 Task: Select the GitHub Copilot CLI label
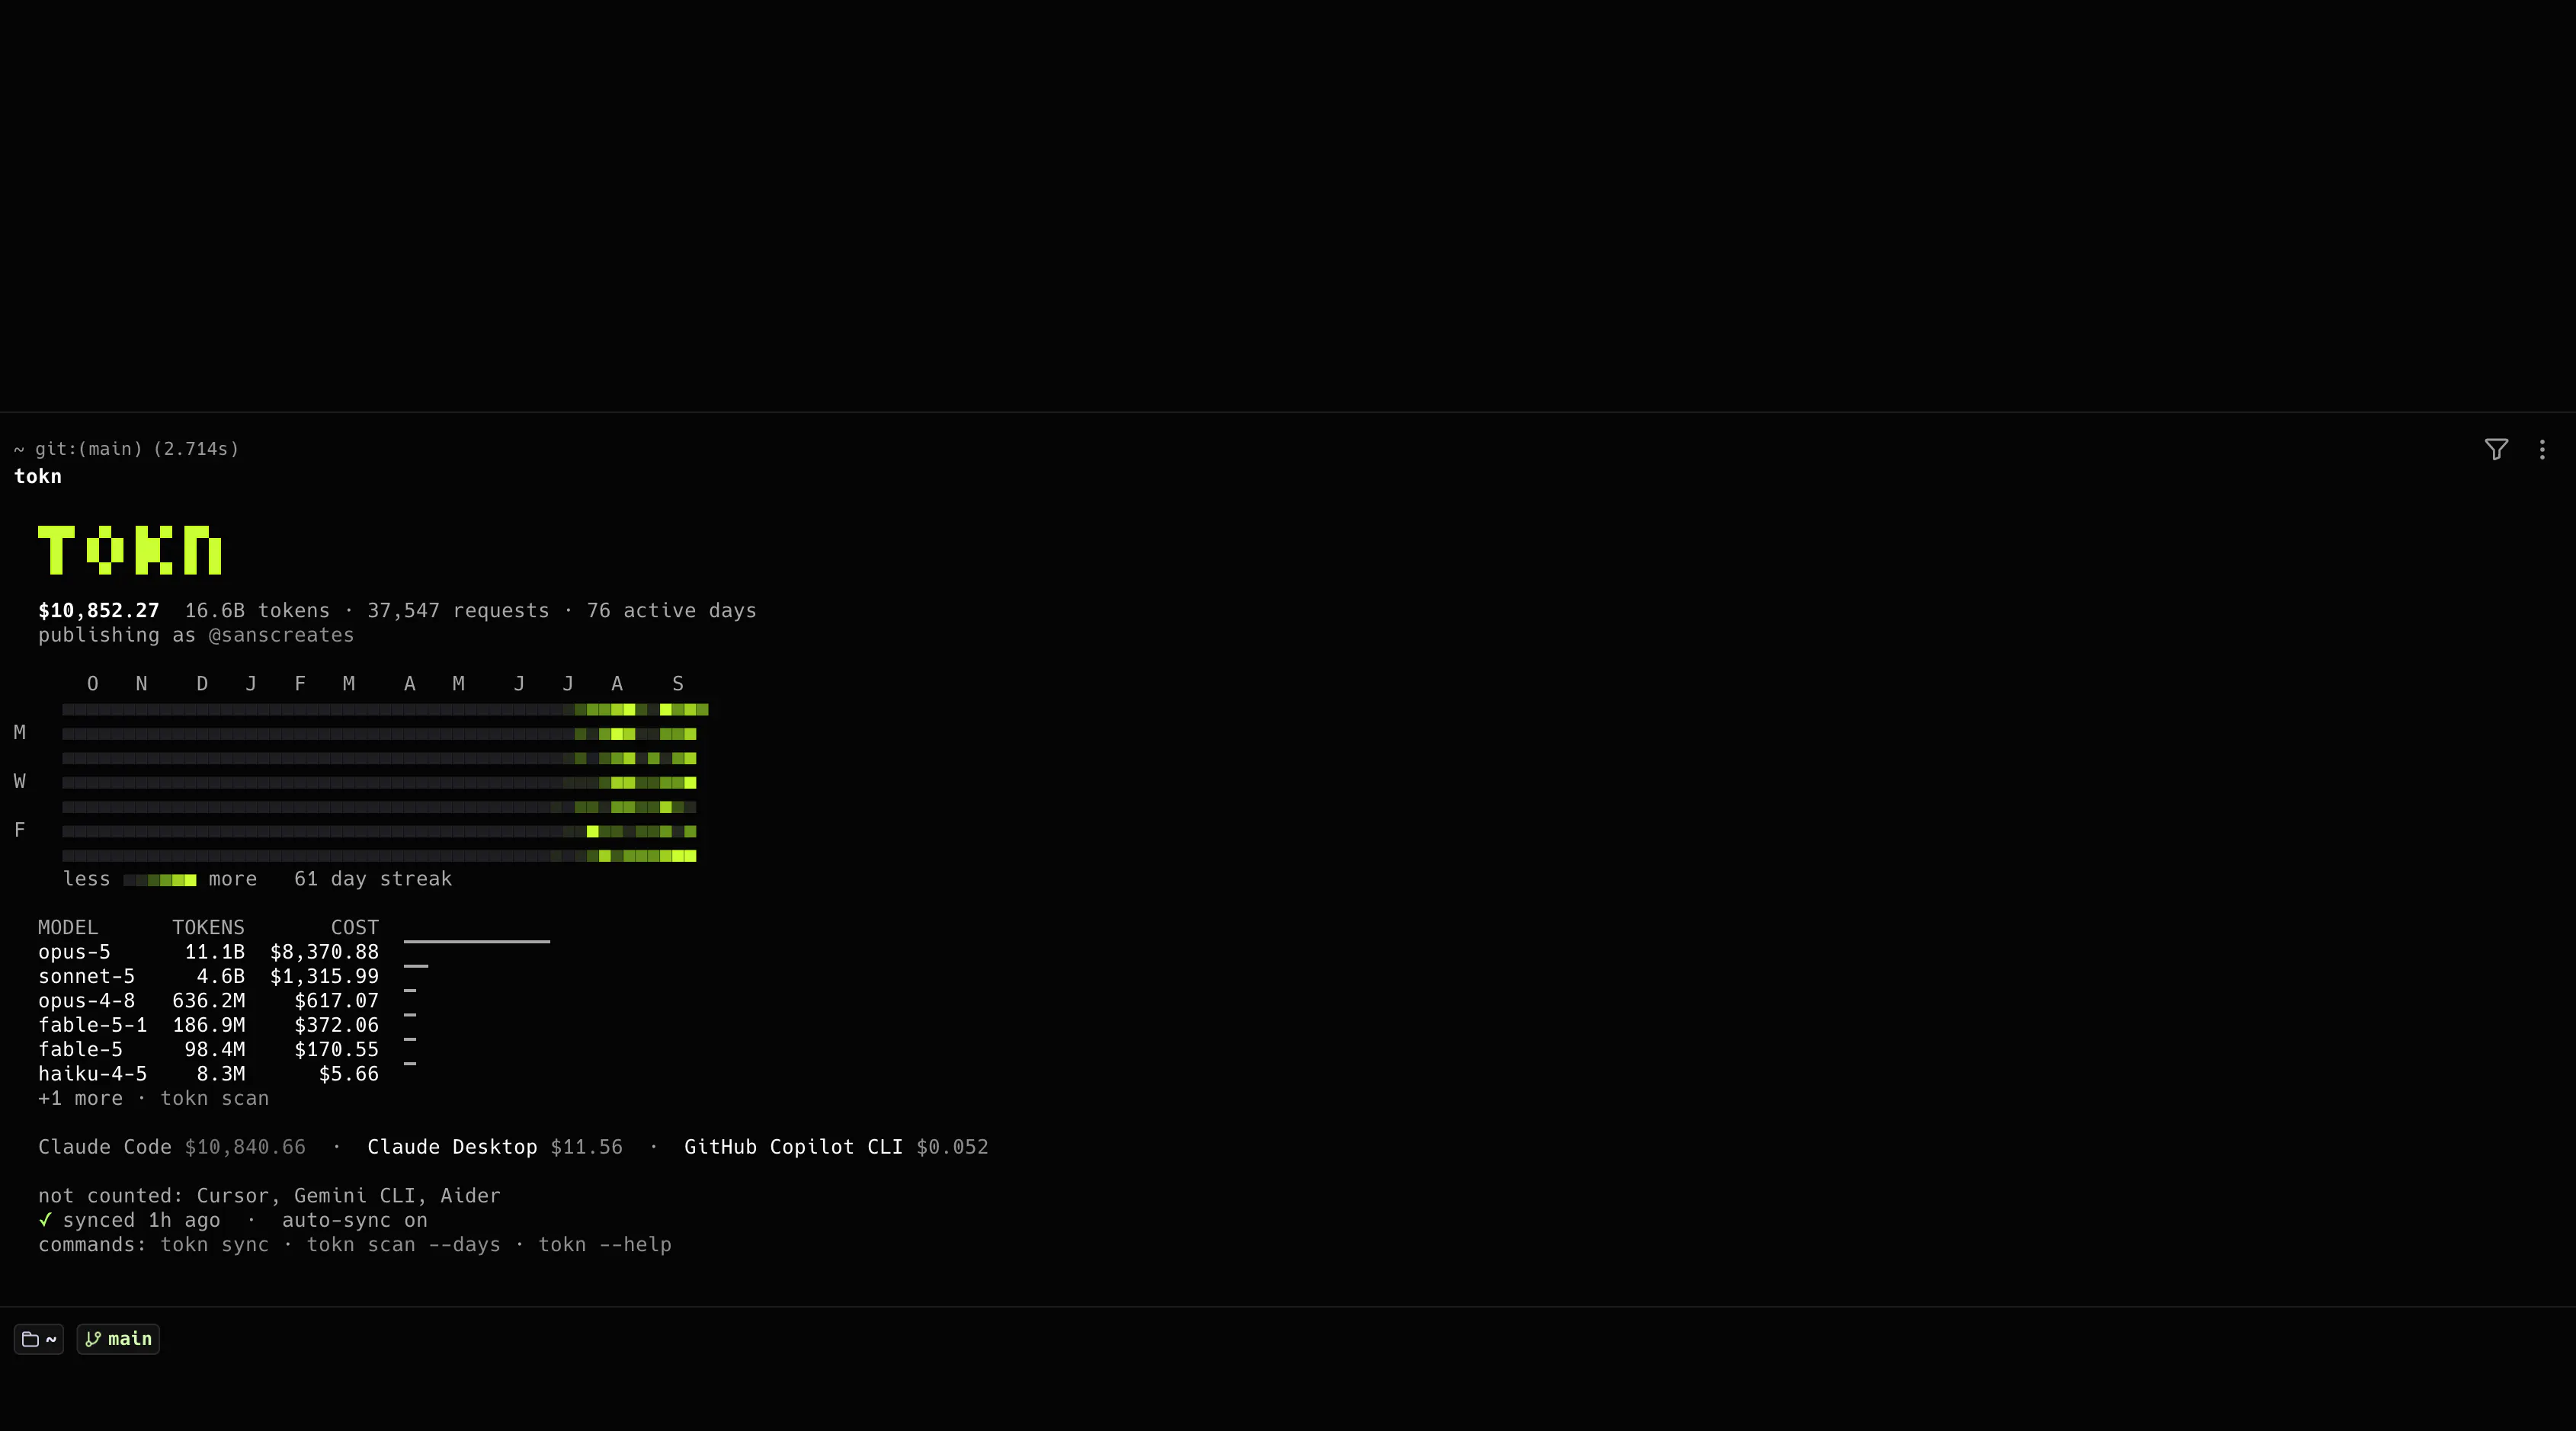(793, 1147)
